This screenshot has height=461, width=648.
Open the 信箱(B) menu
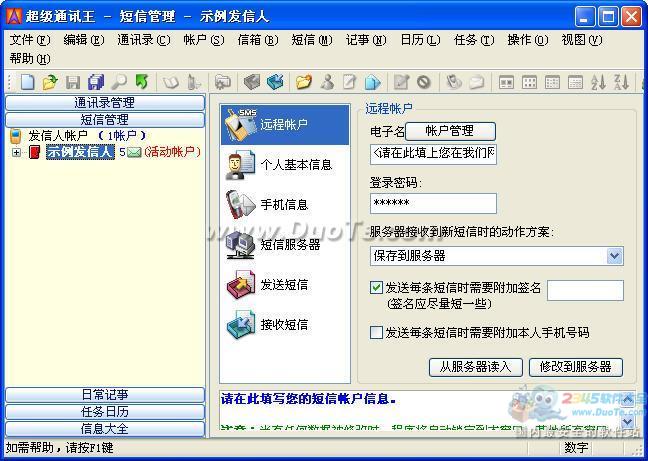click(258, 40)
